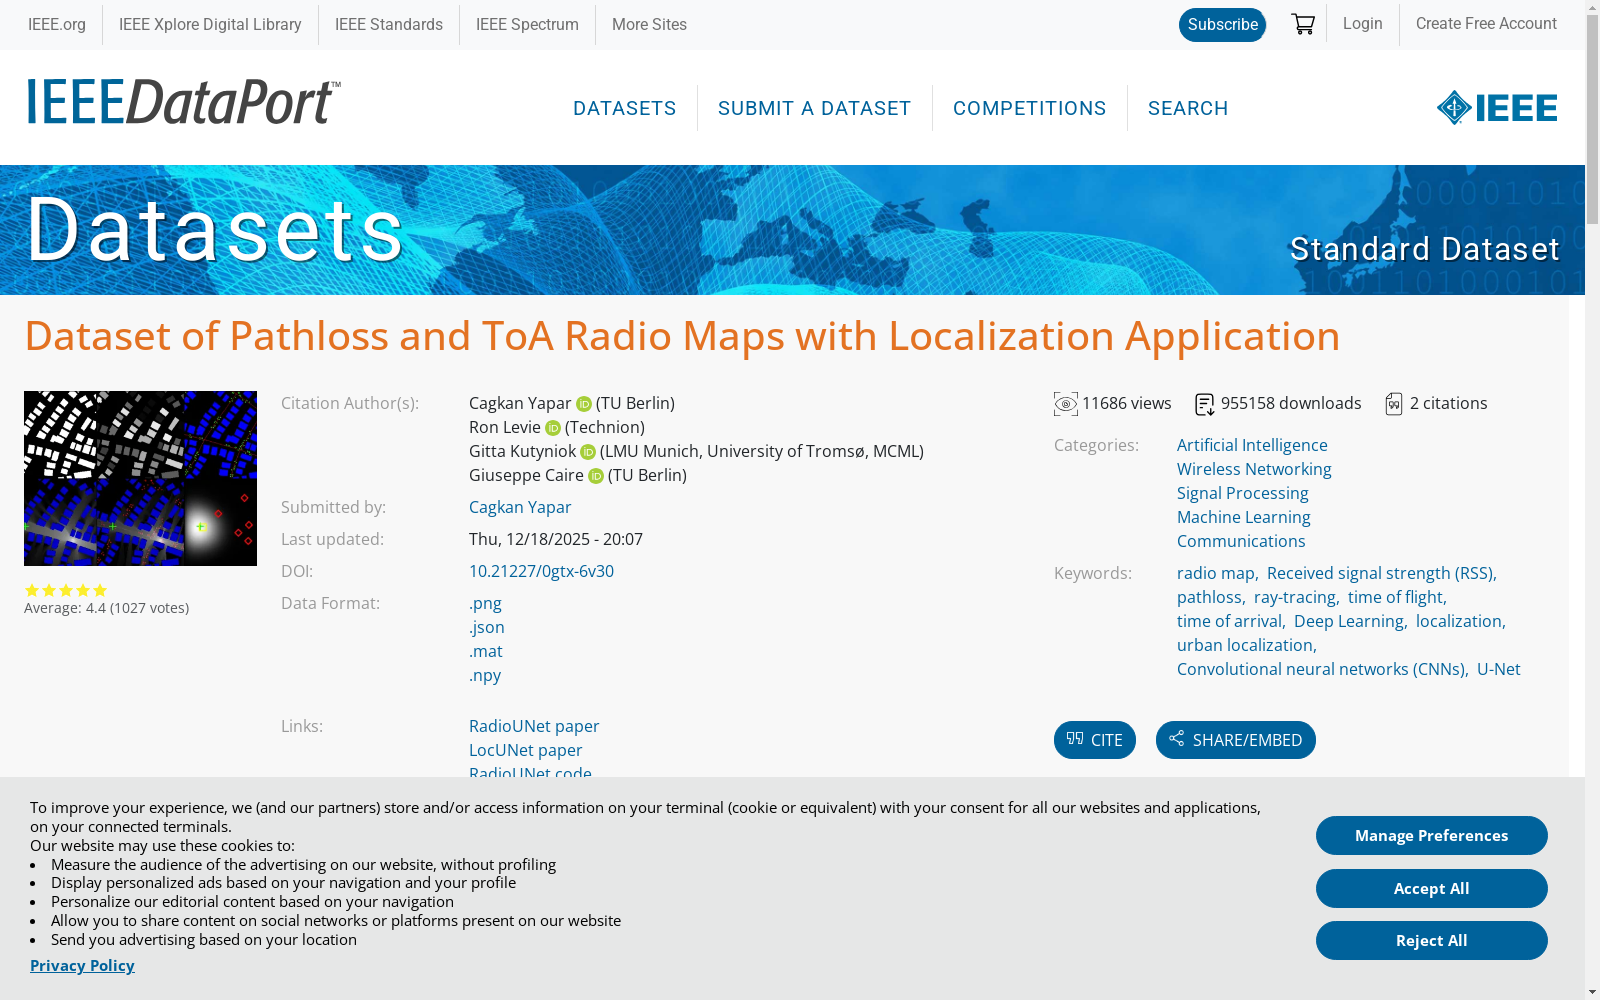Click the SHARE/EMBED button

(1236, 740)
